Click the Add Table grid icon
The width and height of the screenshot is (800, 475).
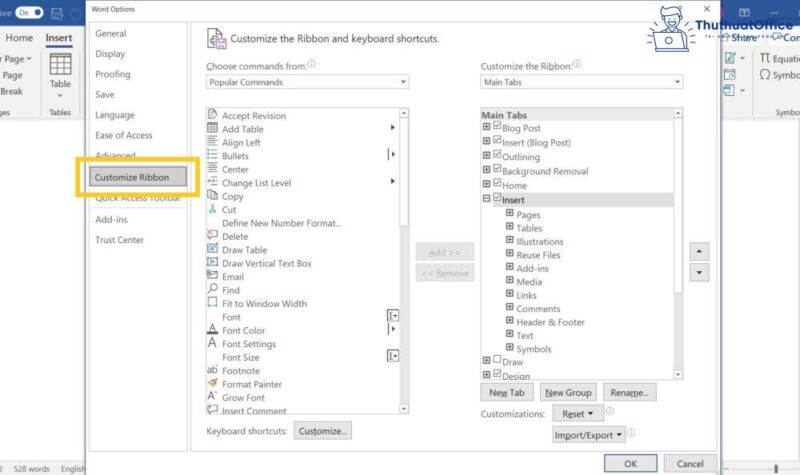click(212, 129)
